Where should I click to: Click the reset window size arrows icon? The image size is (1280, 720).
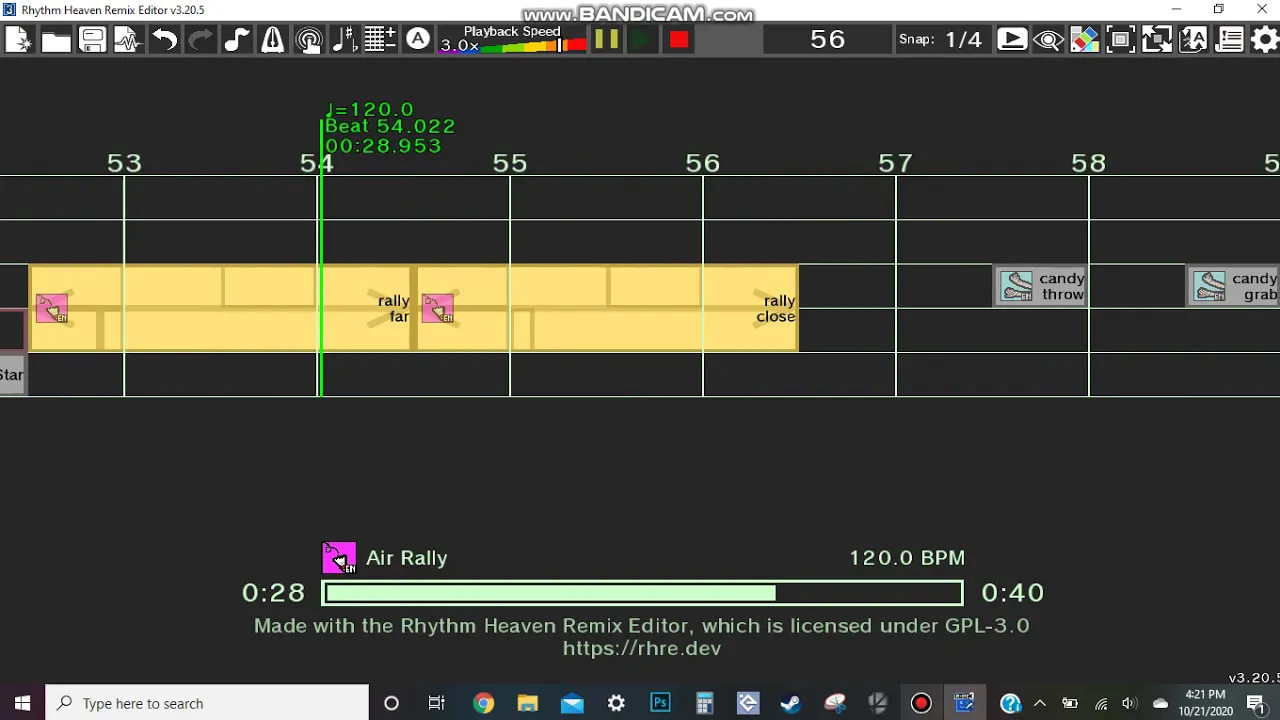coord(1157,40)
